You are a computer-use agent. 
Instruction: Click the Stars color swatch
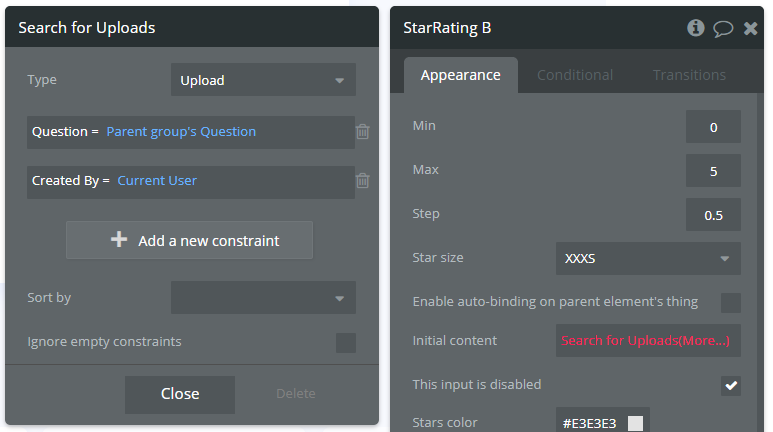pyautogui.click(x=635, y=423)
